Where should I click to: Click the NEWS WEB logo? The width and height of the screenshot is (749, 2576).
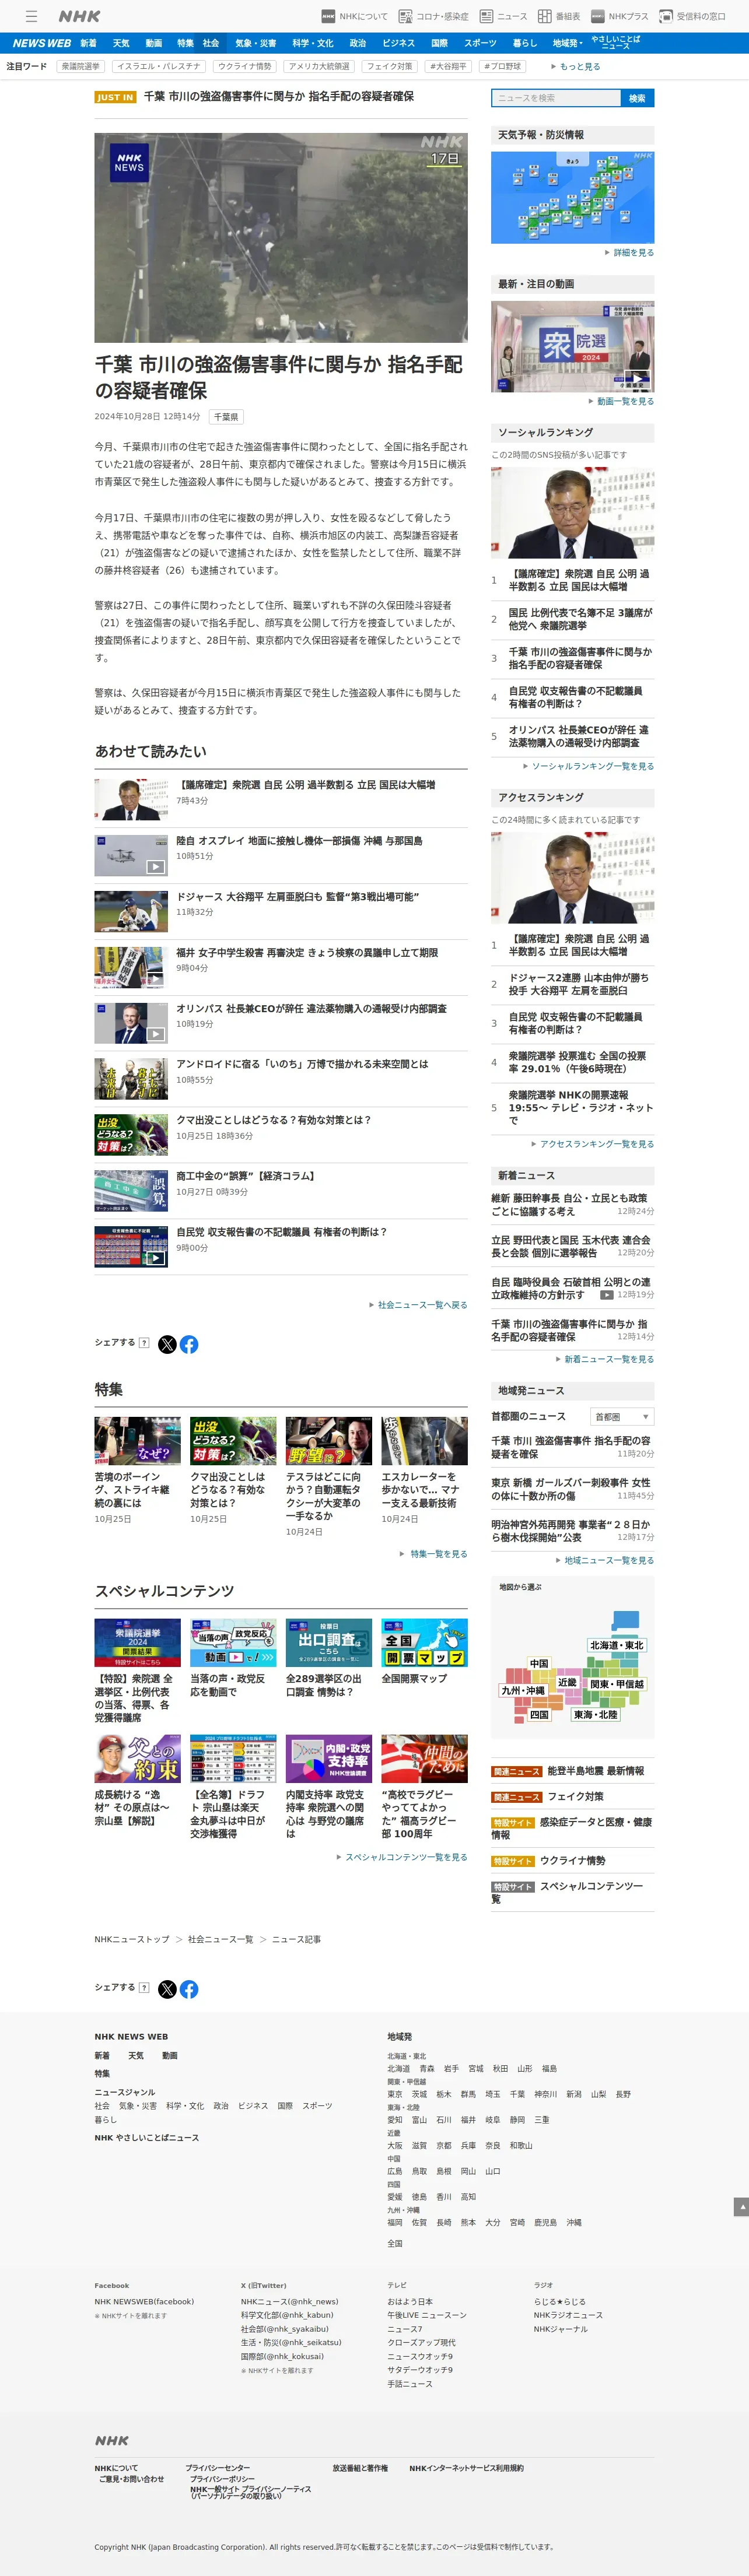(41, 43)
